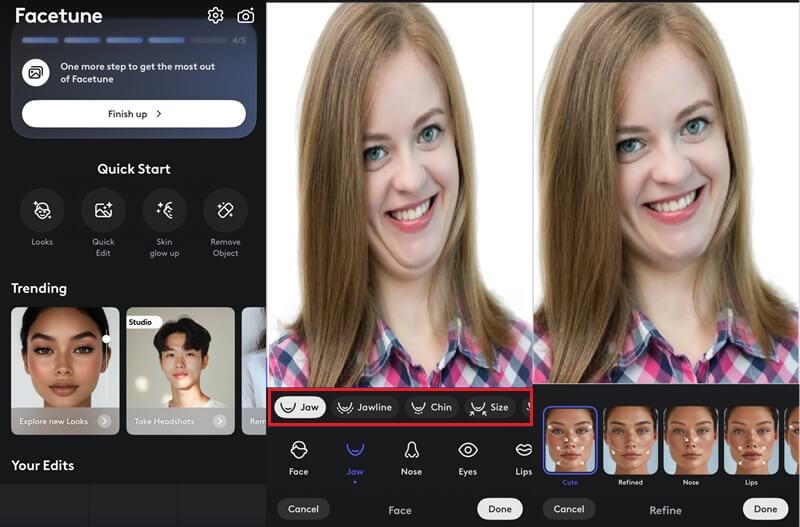800x527 pixels.
Task: Select the Jaw sub-option chip
Action: pyautogui.click(x=300, y=407)
